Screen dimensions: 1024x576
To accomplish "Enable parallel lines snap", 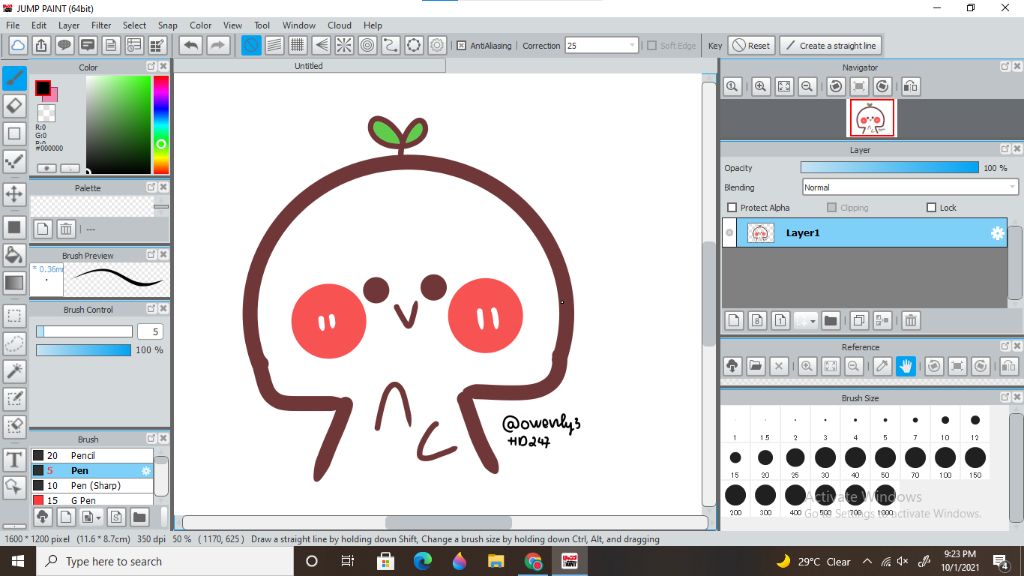I will coord(274,45).
